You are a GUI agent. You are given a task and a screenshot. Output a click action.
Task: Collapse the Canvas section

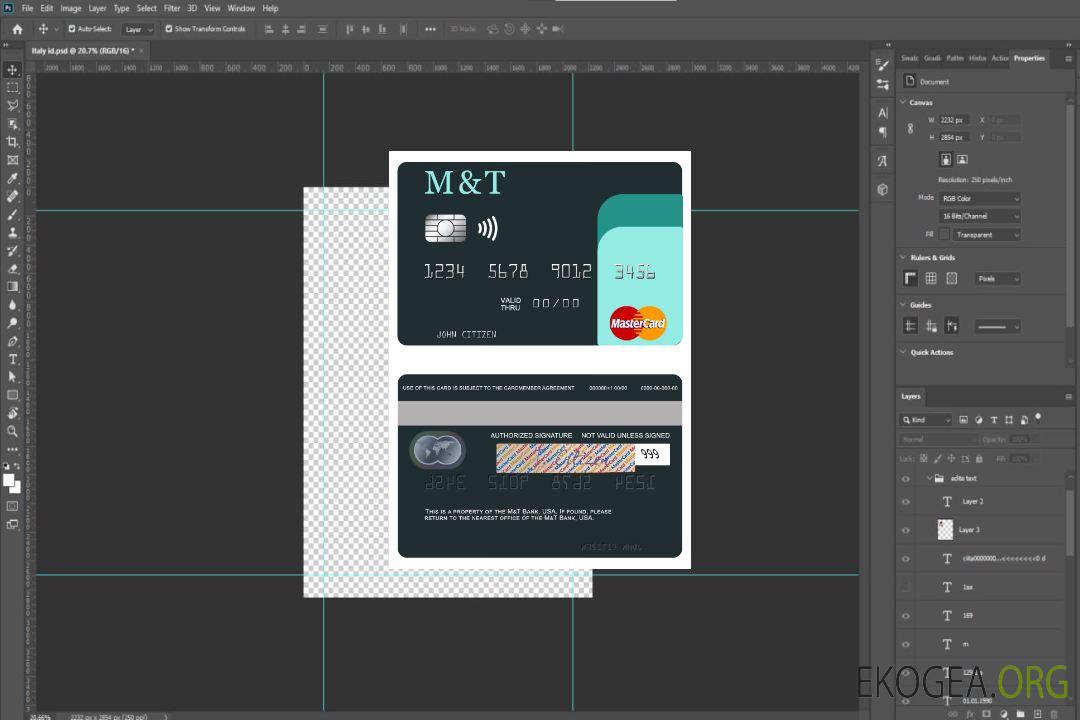[903, 102]
